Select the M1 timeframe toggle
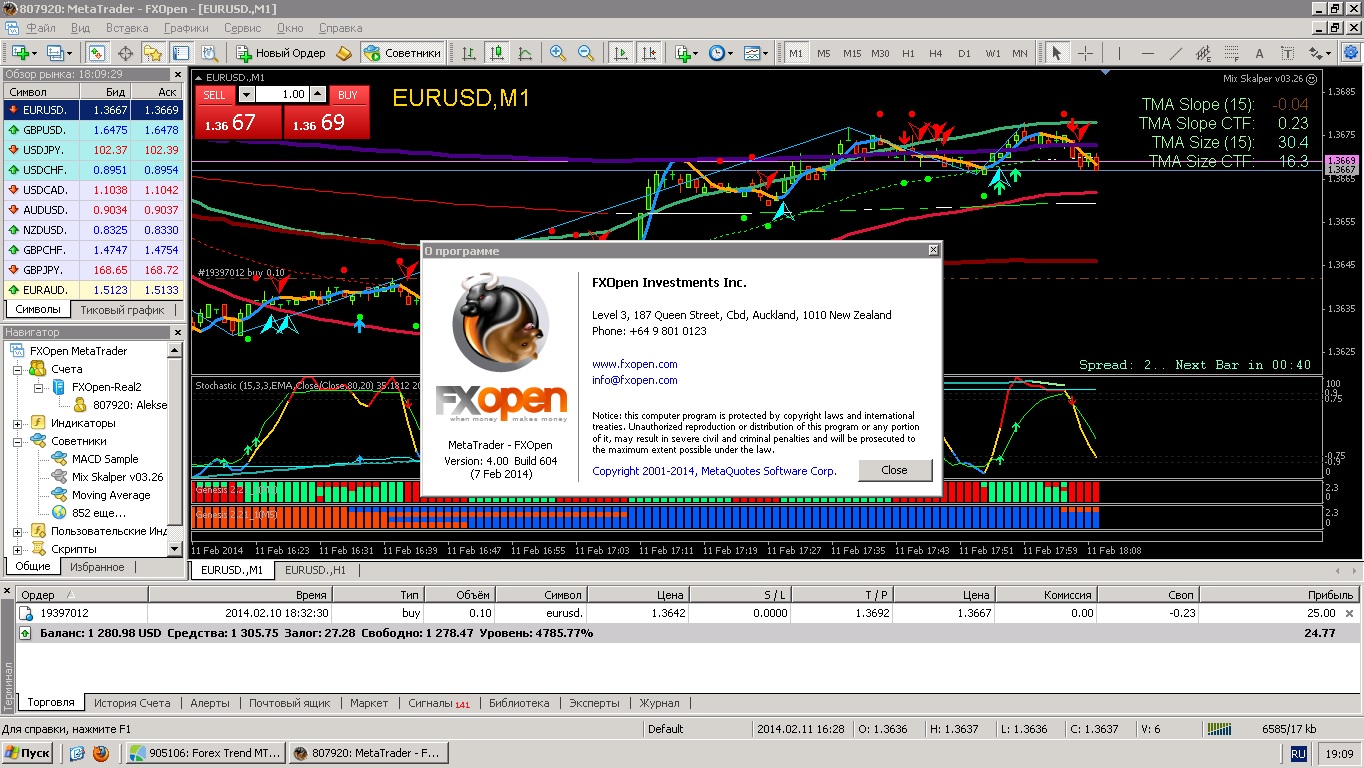The image size is (1364, 768). (x=796, y=53)
